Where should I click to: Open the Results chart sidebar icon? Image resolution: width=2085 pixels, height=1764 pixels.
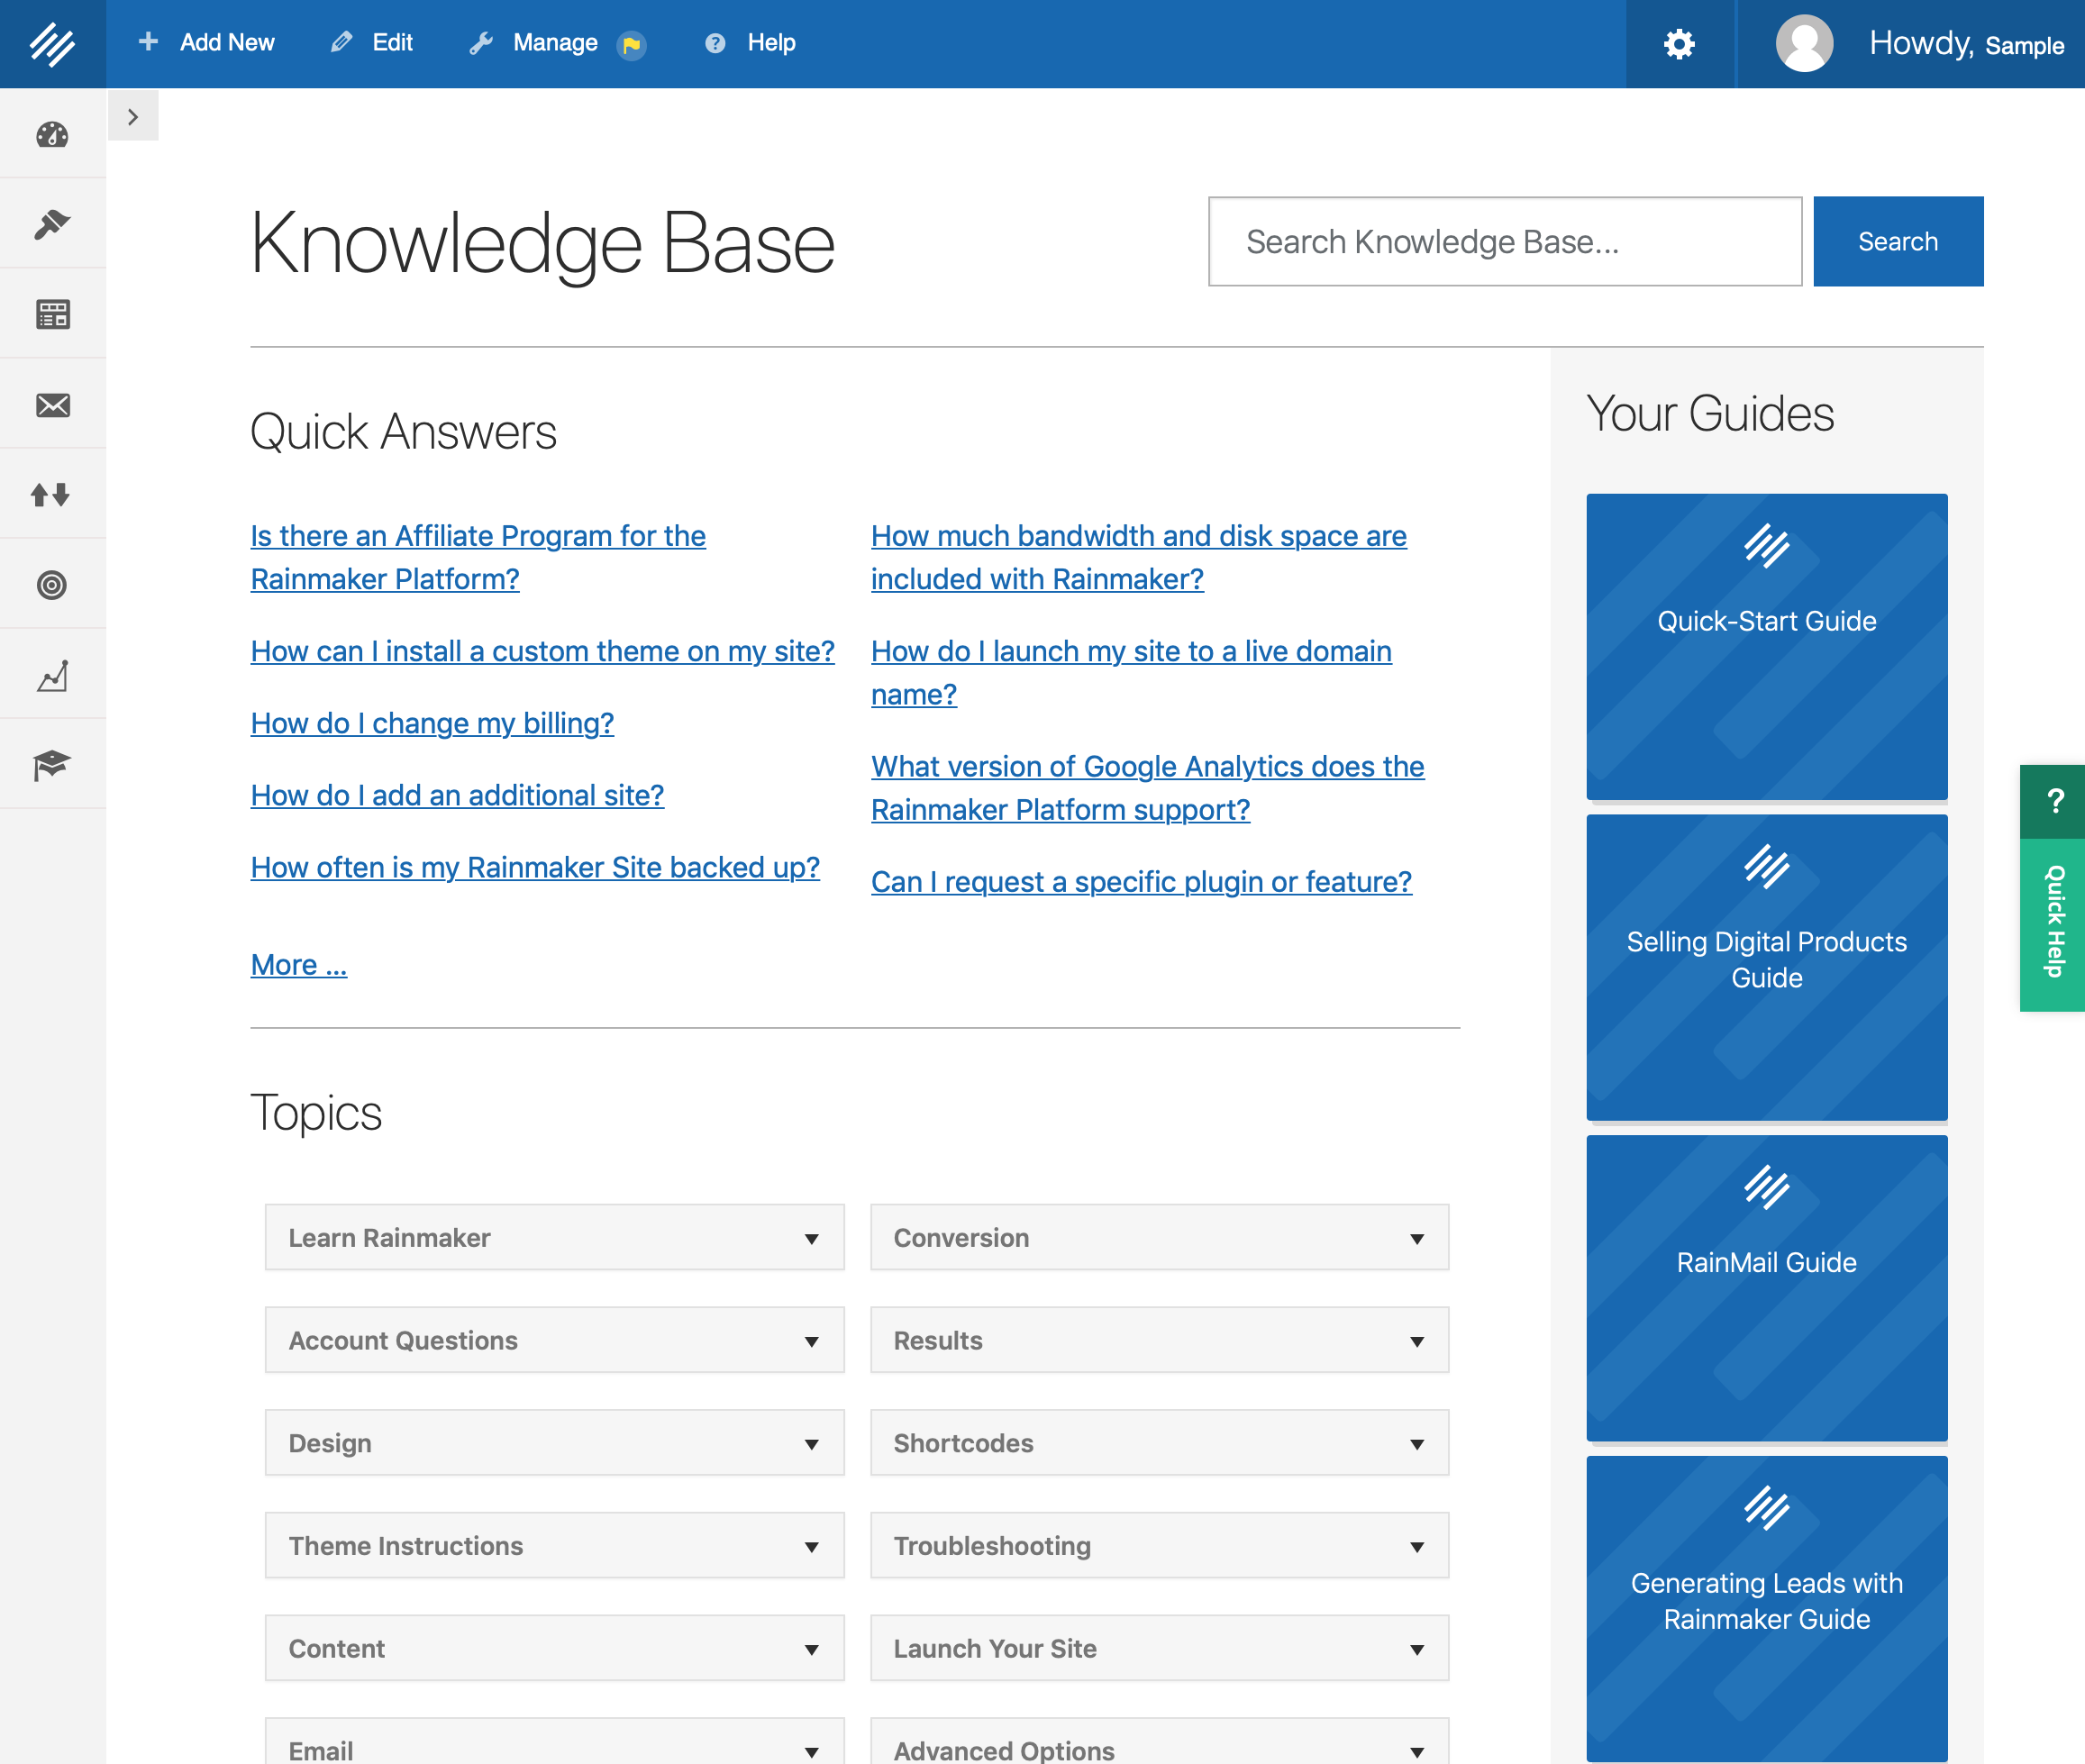52,675
